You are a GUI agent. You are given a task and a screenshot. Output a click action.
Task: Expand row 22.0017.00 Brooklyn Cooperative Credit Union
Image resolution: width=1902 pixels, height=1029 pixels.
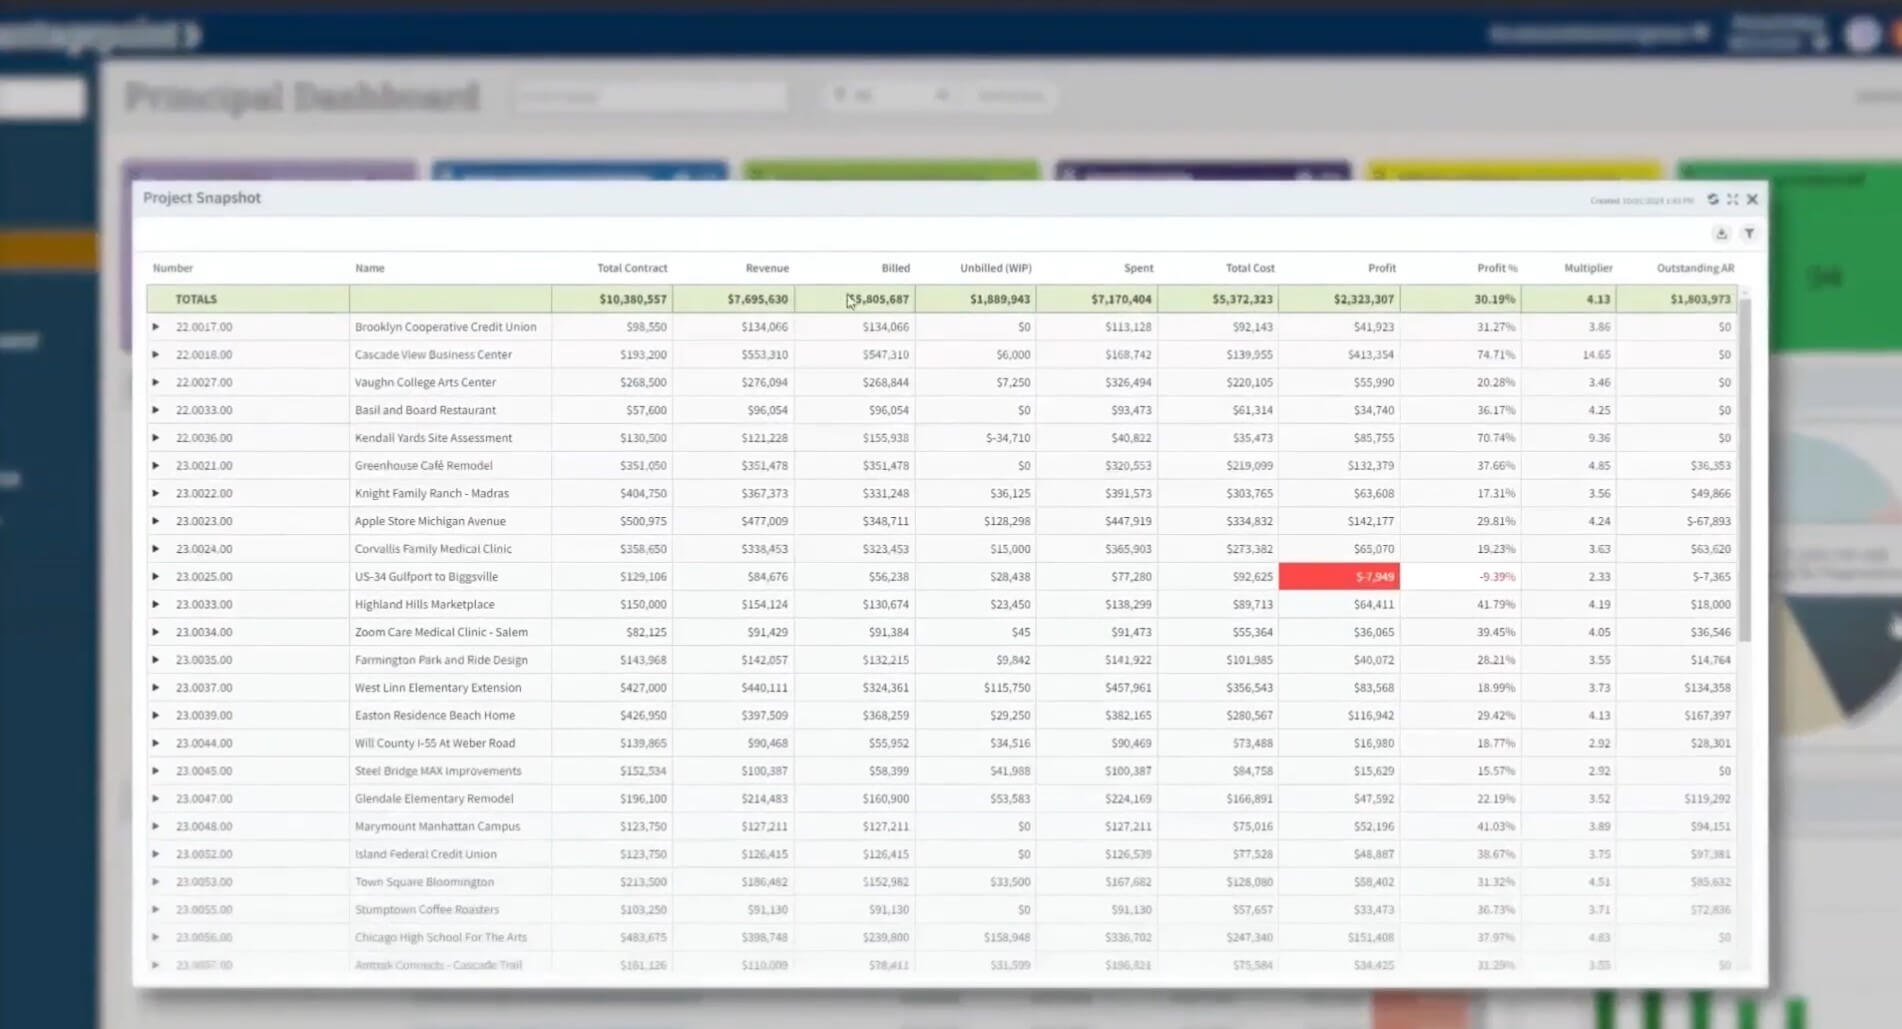tap(155, 327)
